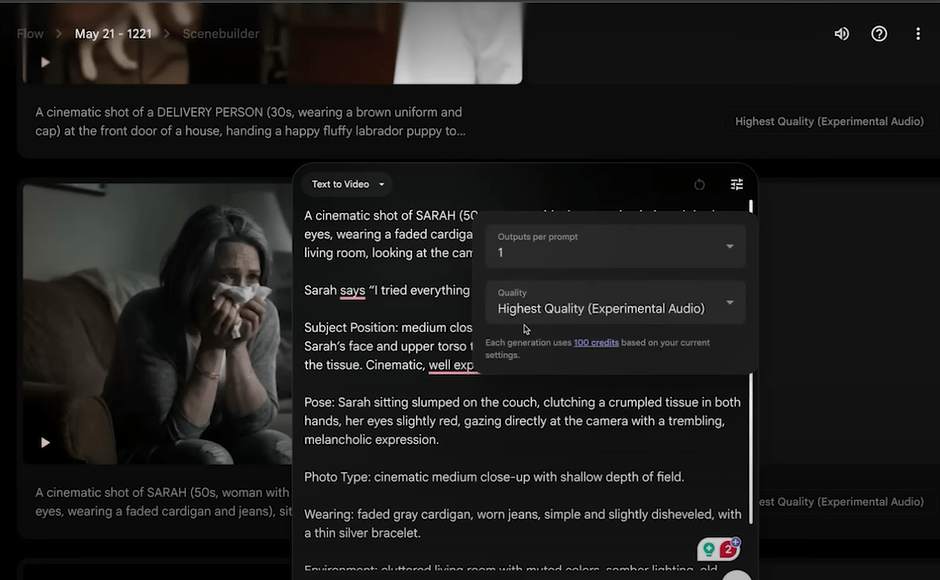Go to Flow in the breadcrumb
940x580 pixels.
point(30,34)
